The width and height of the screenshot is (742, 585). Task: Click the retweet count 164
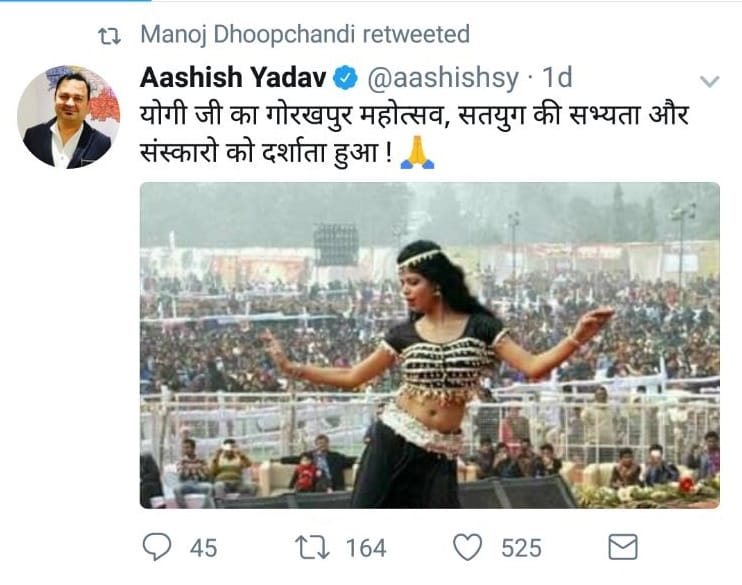point(365,548)
